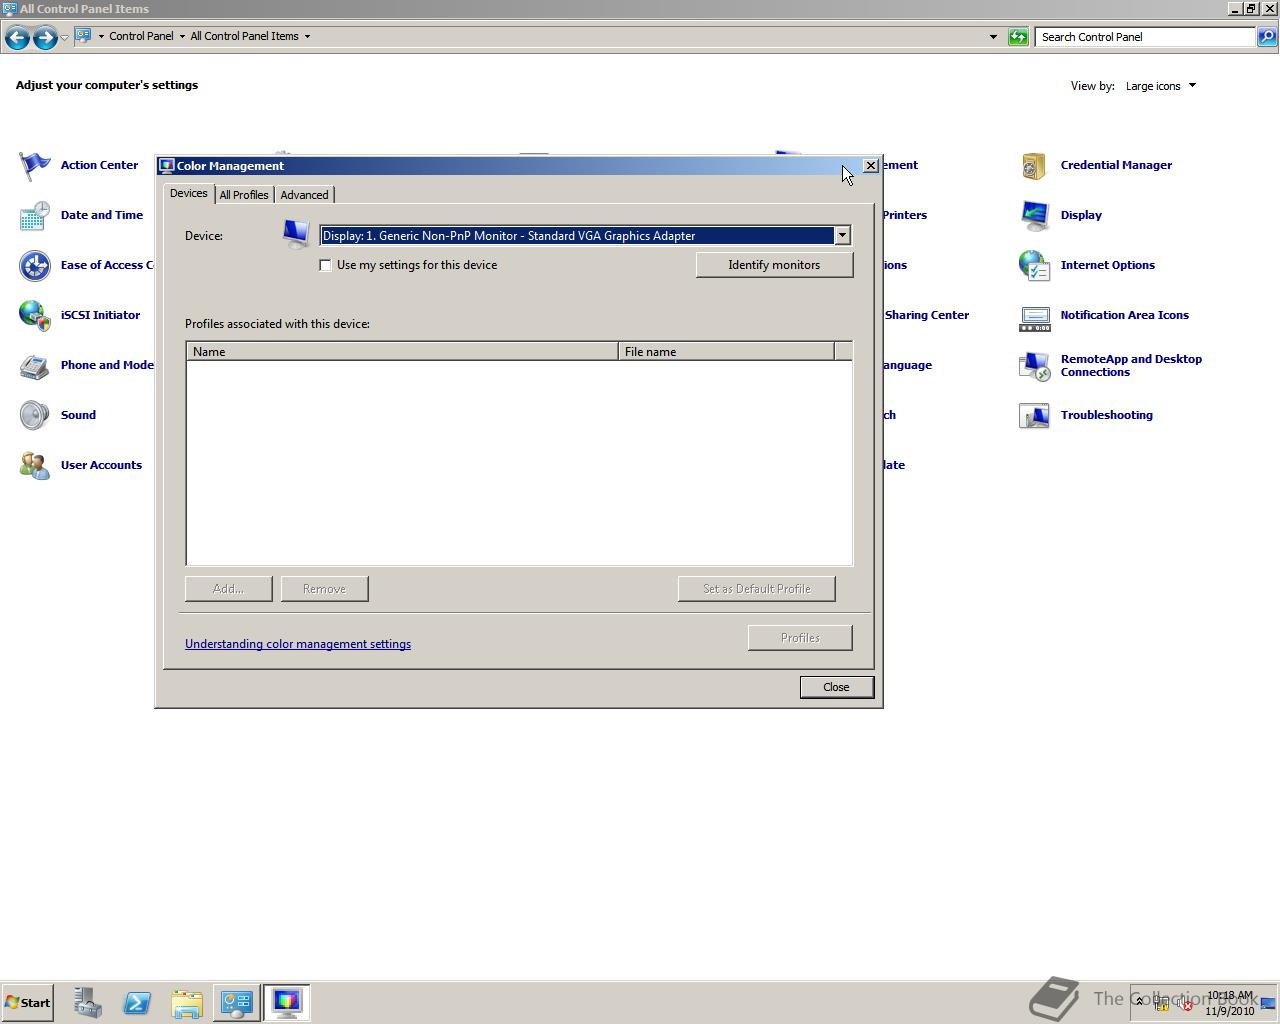The width and height of the screenshot is (1280, 1024).
Task: Sort by the Name column header
Action: [402, 352]
